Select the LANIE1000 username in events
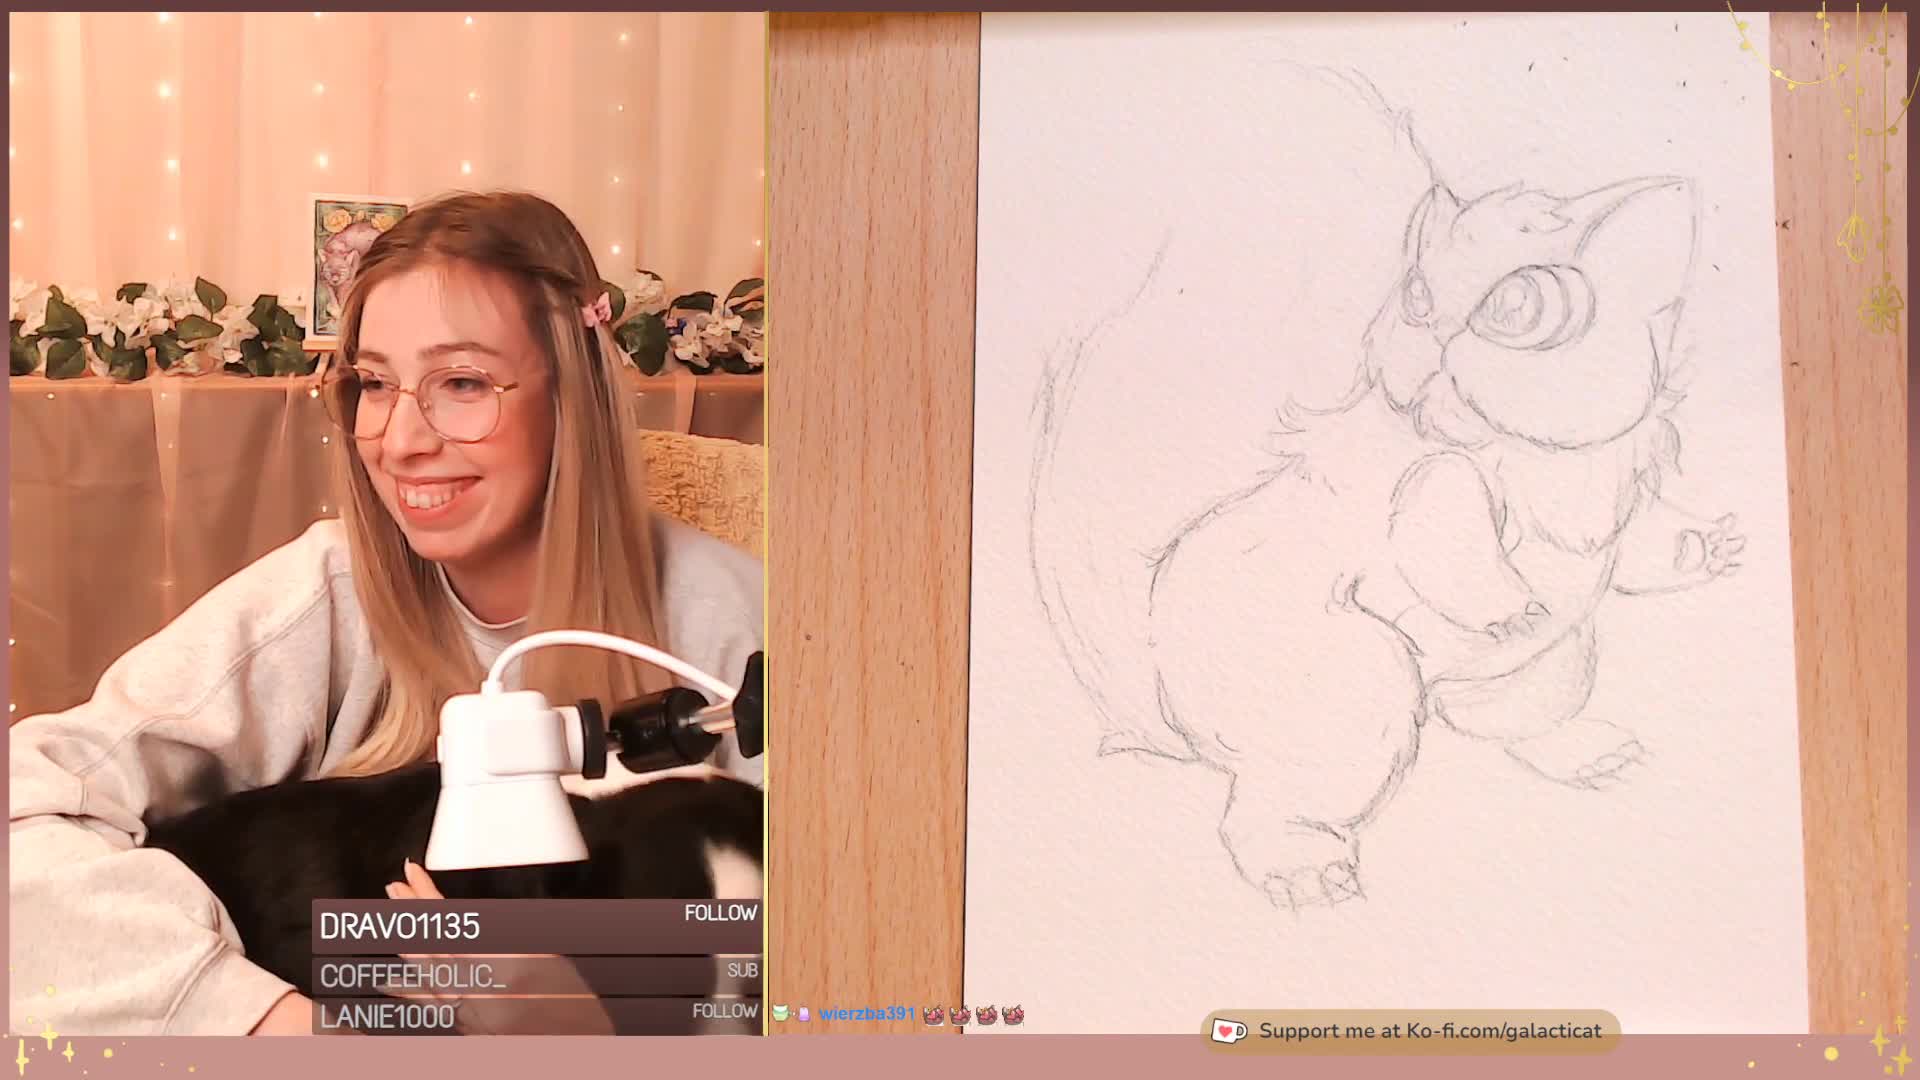1920x1080 pixels. (387, 1017)
